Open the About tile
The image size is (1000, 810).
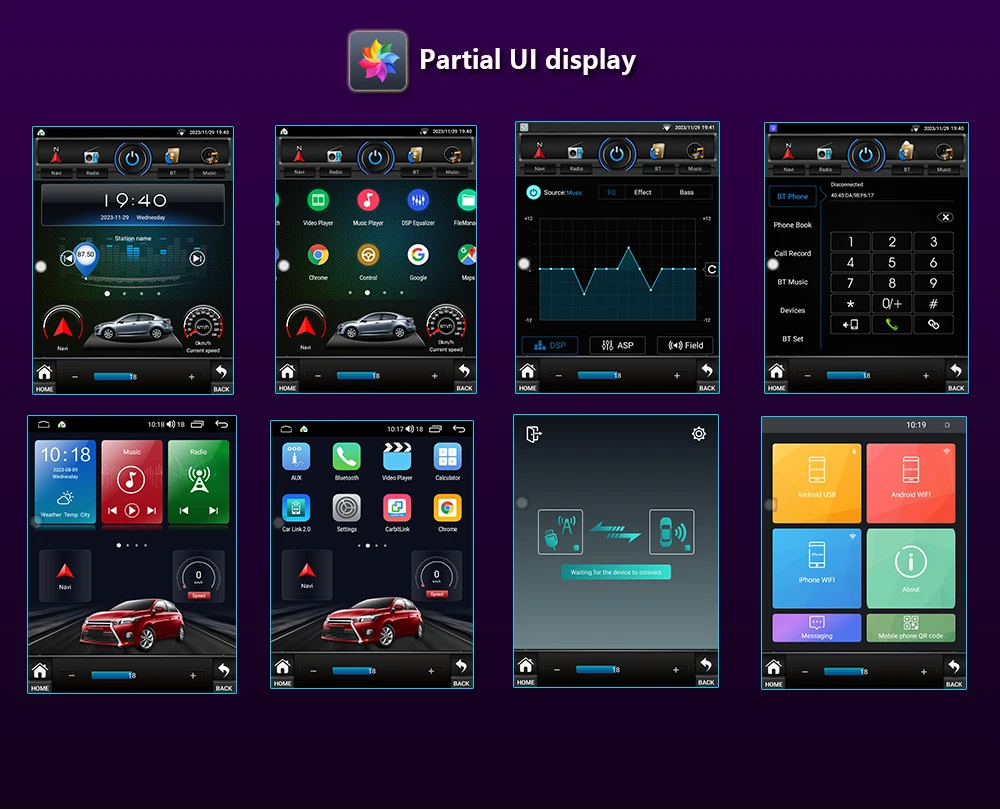tap(911, 568)
